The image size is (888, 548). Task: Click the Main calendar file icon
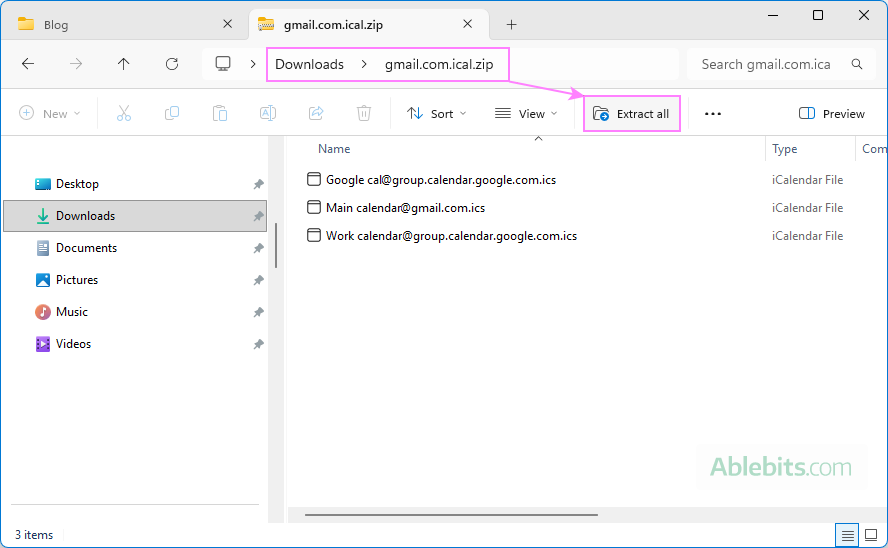point(314,207)
